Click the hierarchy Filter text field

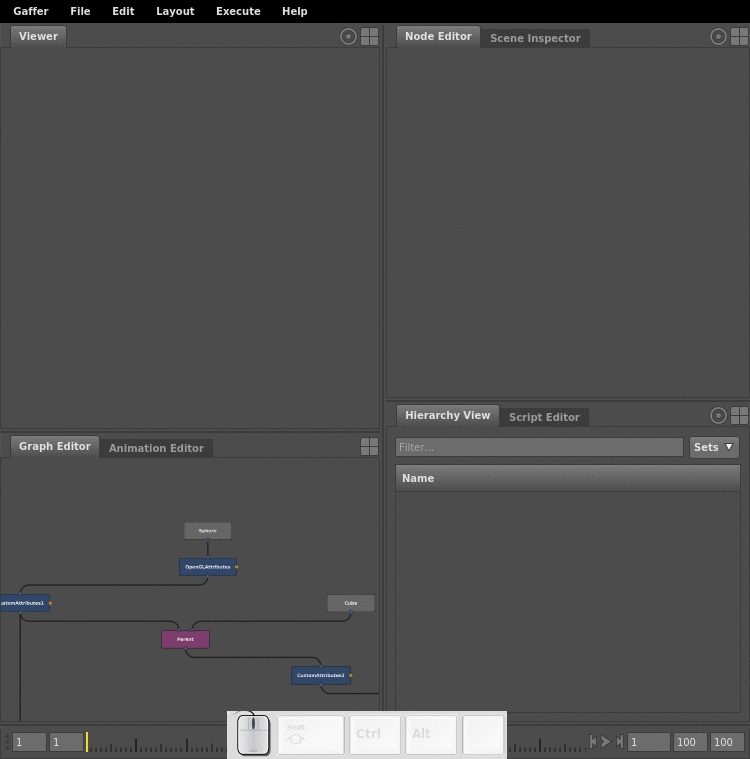539,447
